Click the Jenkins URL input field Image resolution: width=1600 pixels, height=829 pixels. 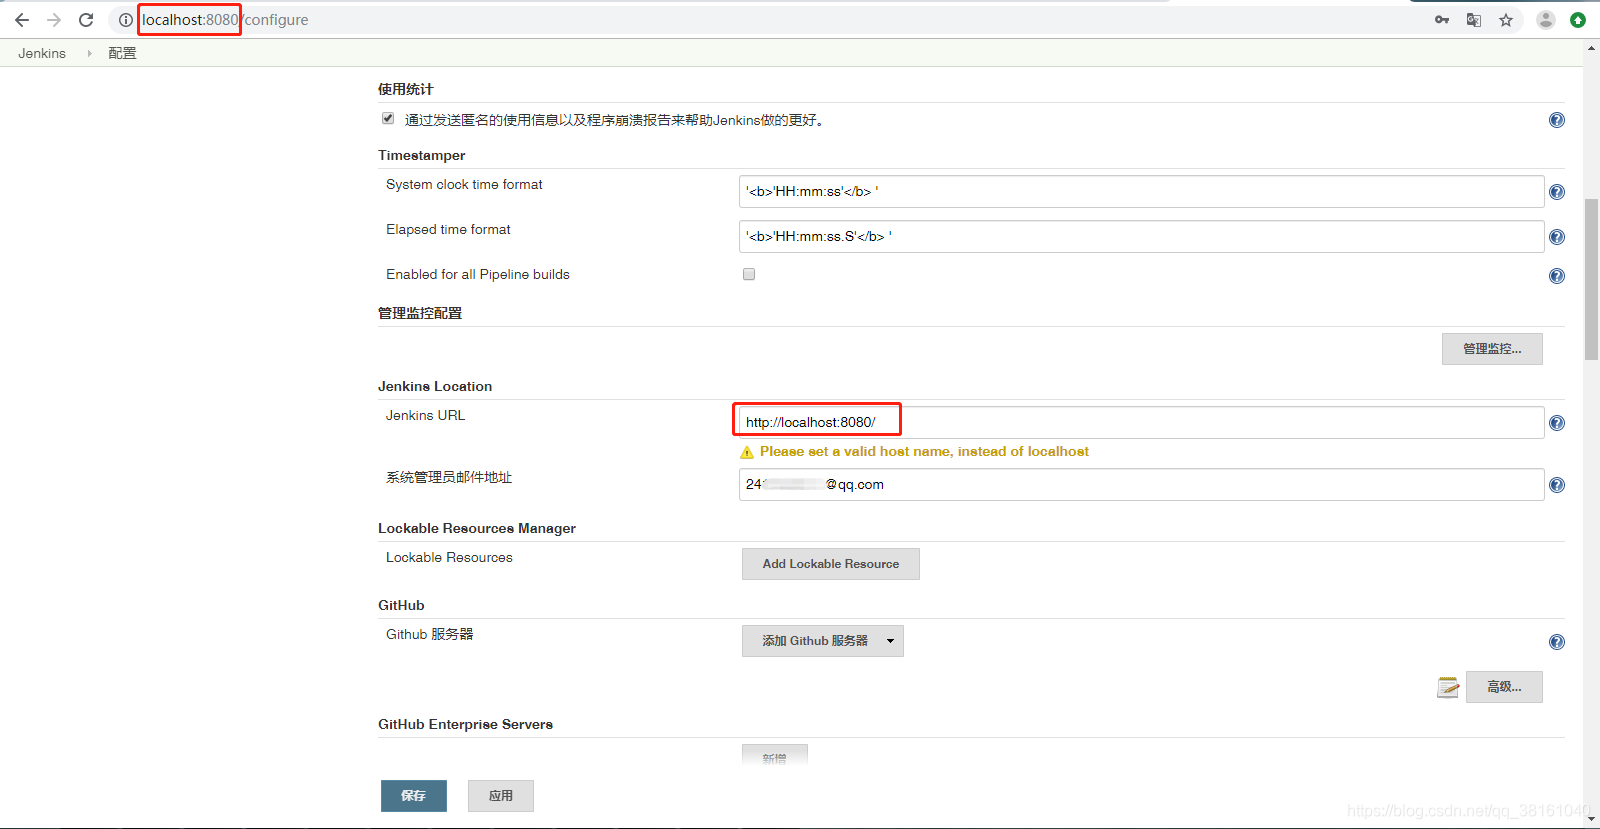tap(1142, 422)
